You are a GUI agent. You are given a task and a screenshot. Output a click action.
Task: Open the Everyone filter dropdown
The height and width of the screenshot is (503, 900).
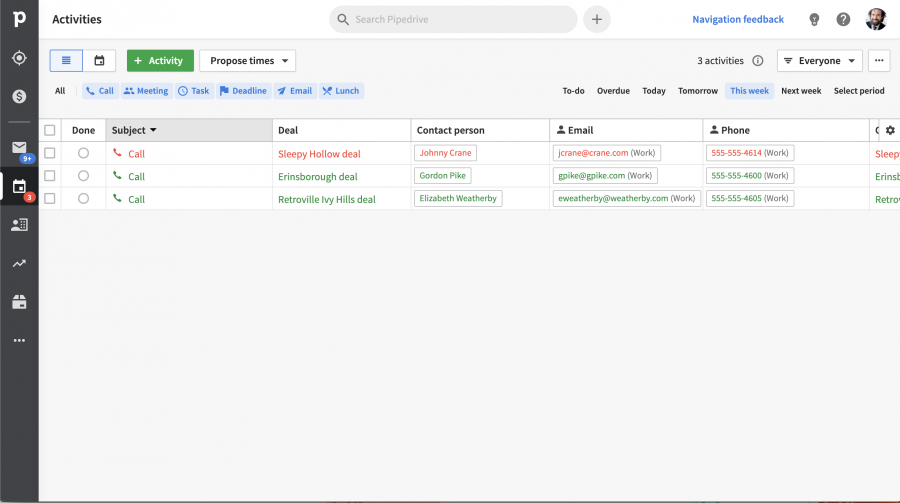[x=820, y=60]
